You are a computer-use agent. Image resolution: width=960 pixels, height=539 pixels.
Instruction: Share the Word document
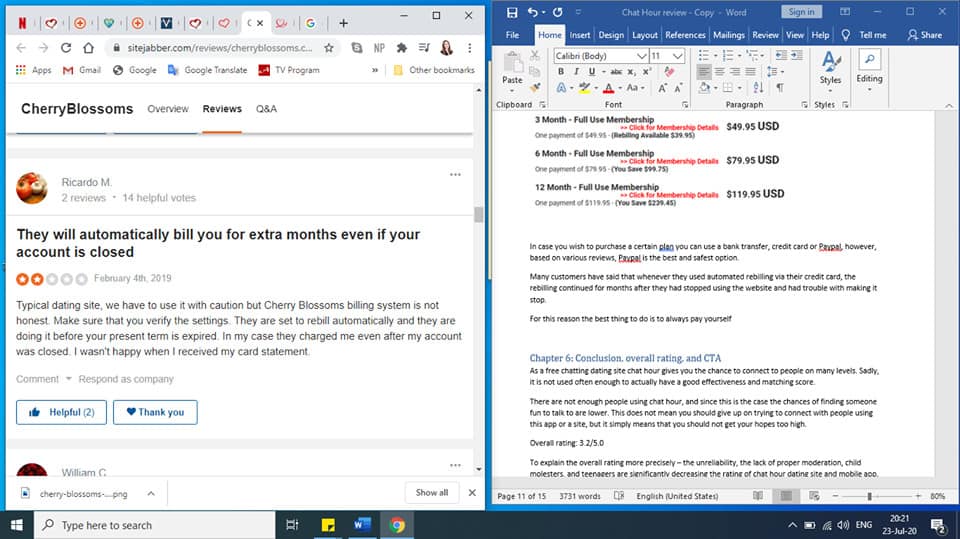point(924,35)
